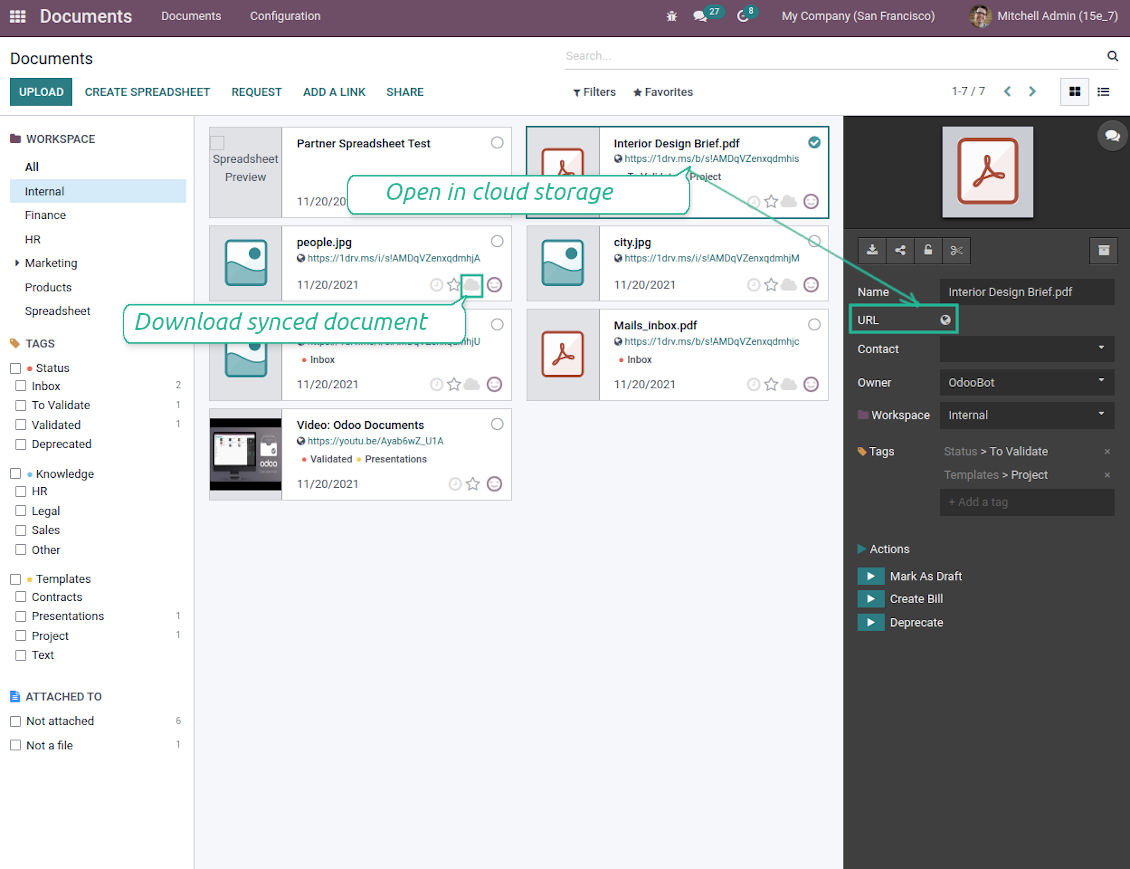Open chatter speech bubble icon in details panel
Screen dimensions: 1130x869
(1112, 135)
